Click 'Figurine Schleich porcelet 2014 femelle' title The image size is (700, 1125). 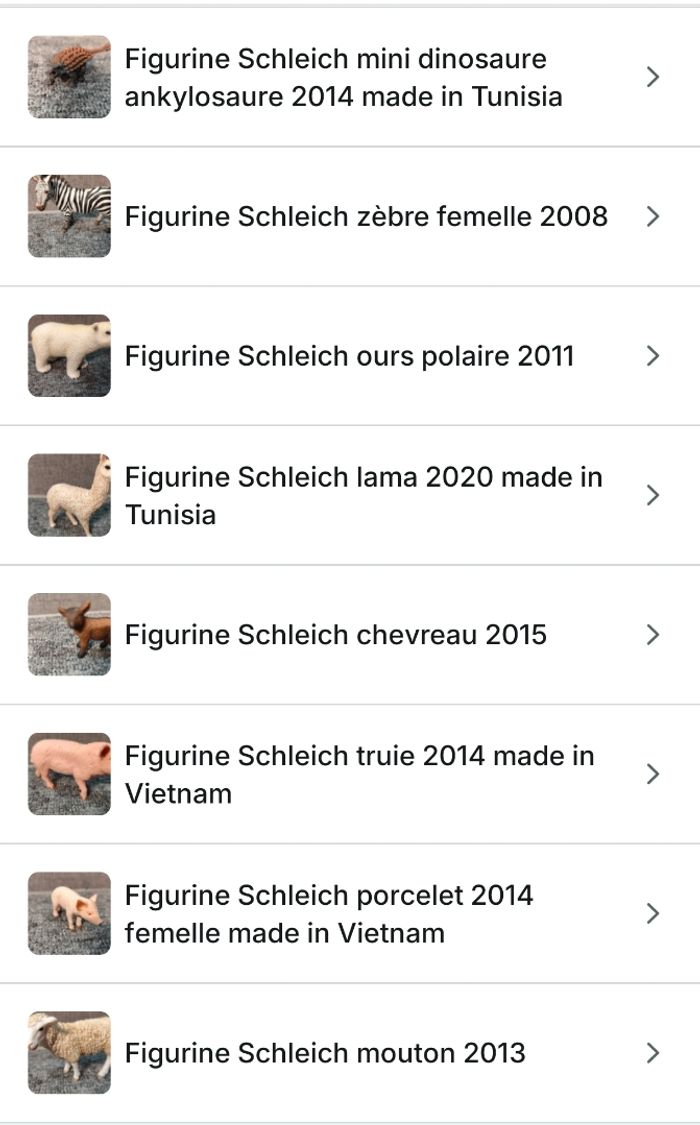(329, 913)
